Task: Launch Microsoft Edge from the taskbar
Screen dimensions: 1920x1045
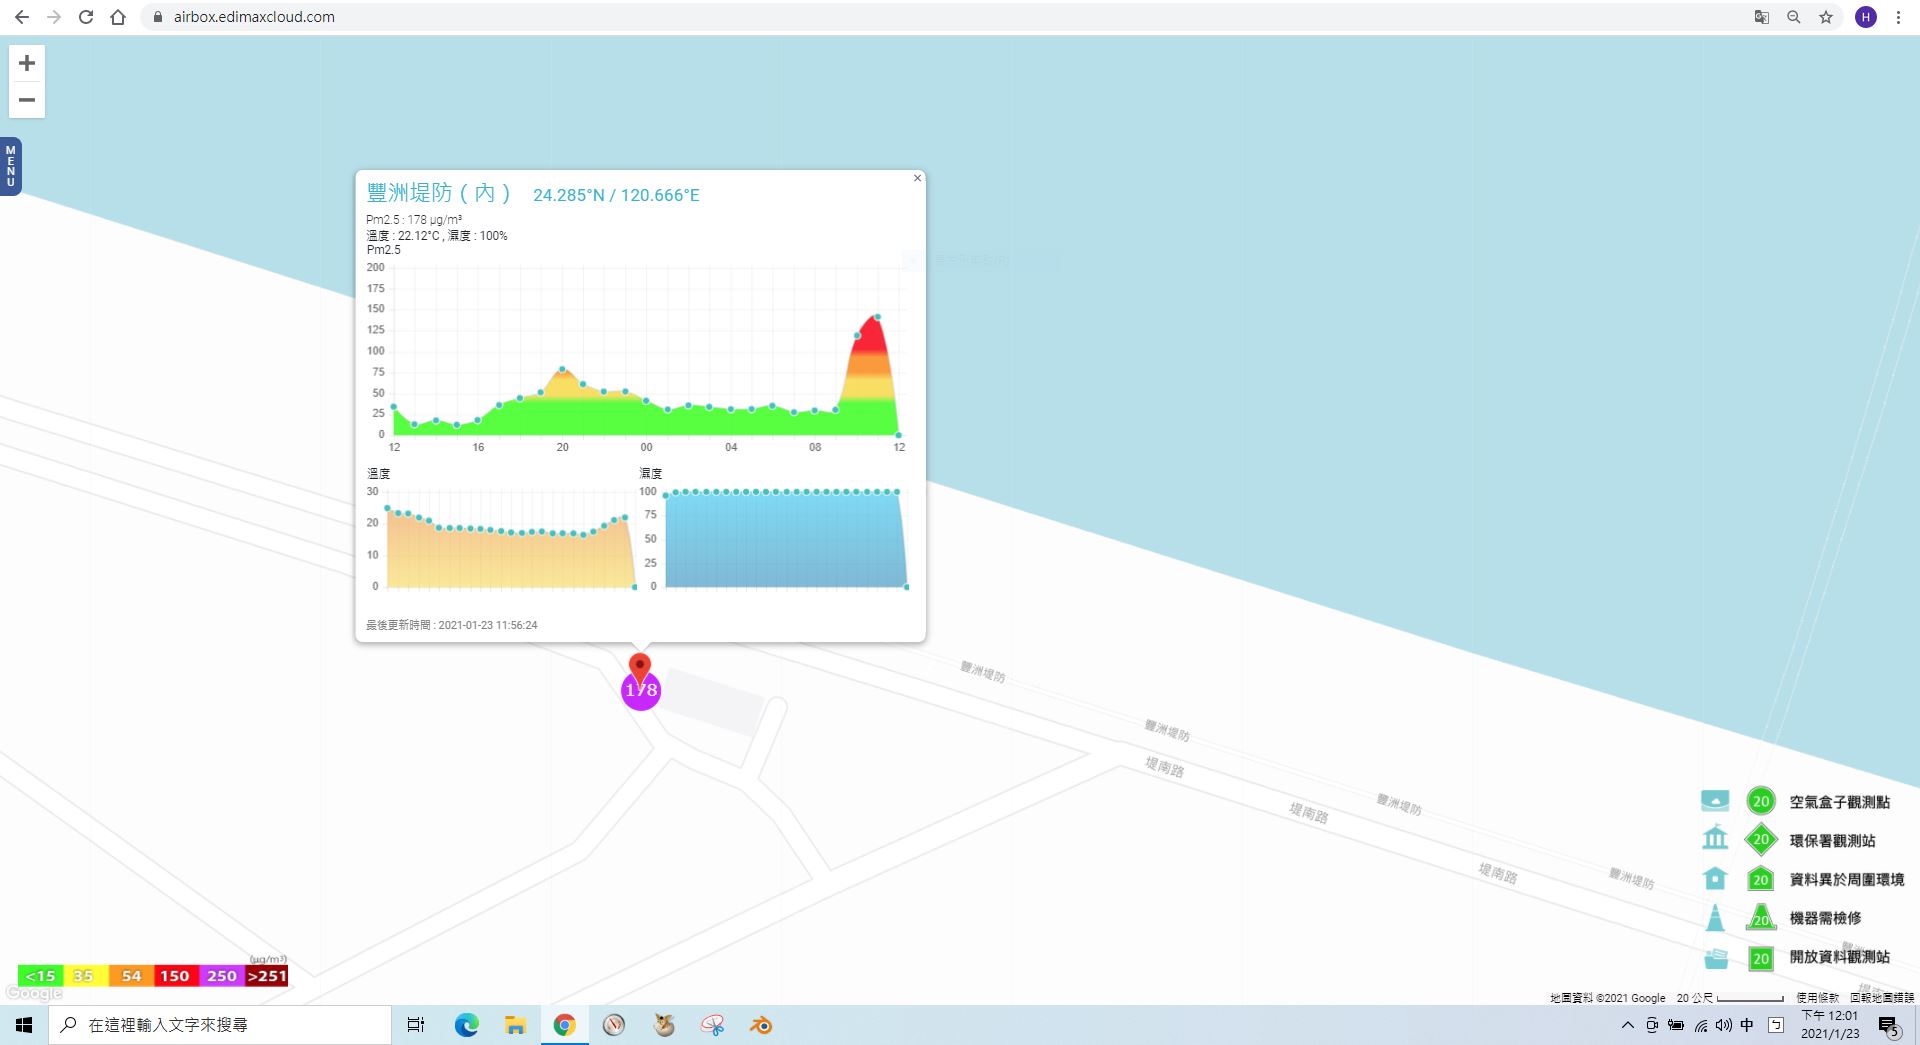Action: tap(466, 1025)
